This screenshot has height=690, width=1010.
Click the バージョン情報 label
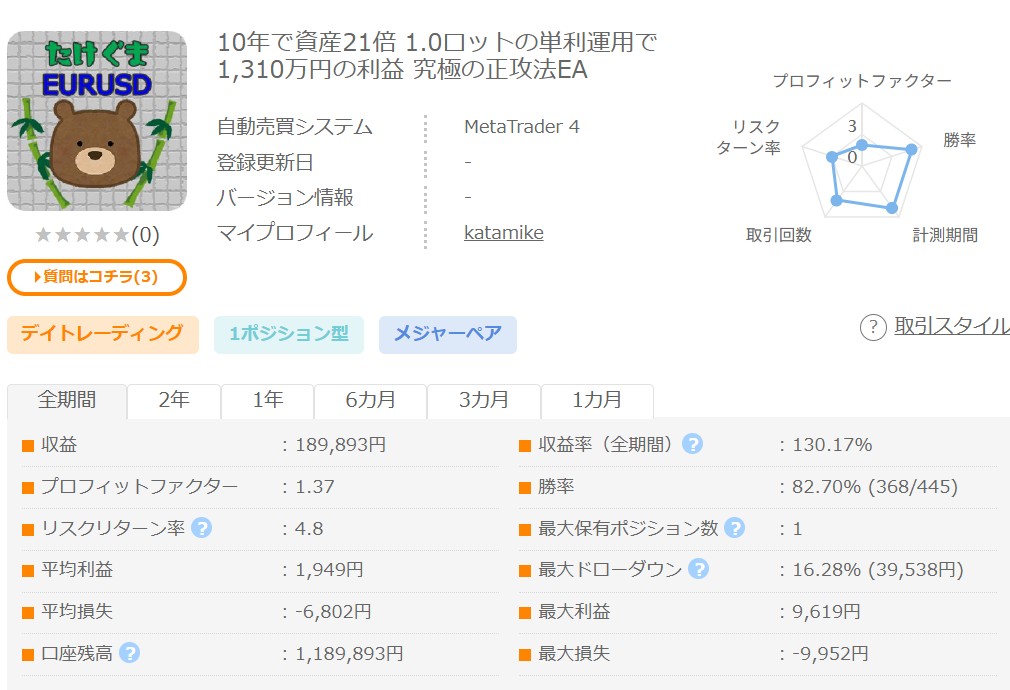pyautogui.click(x=285, y=198)
